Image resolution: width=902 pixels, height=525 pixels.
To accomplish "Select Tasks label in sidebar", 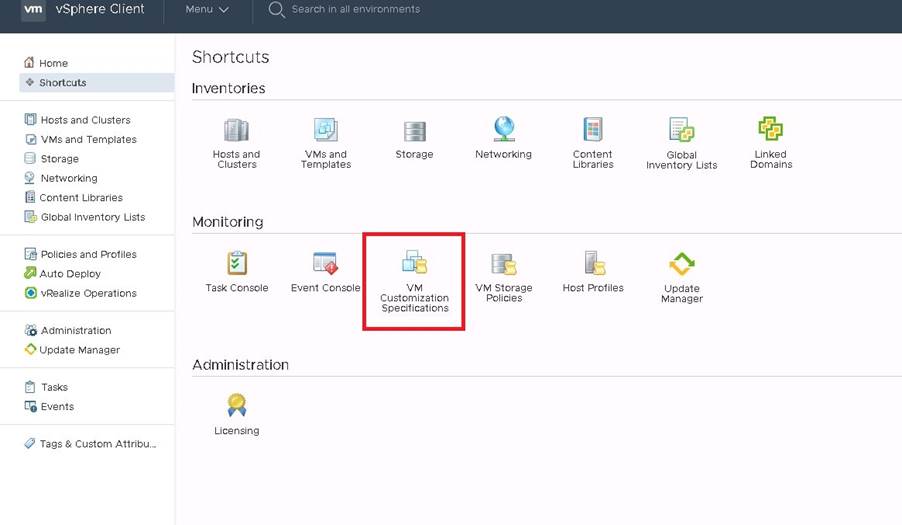I will tap(55, 387).
